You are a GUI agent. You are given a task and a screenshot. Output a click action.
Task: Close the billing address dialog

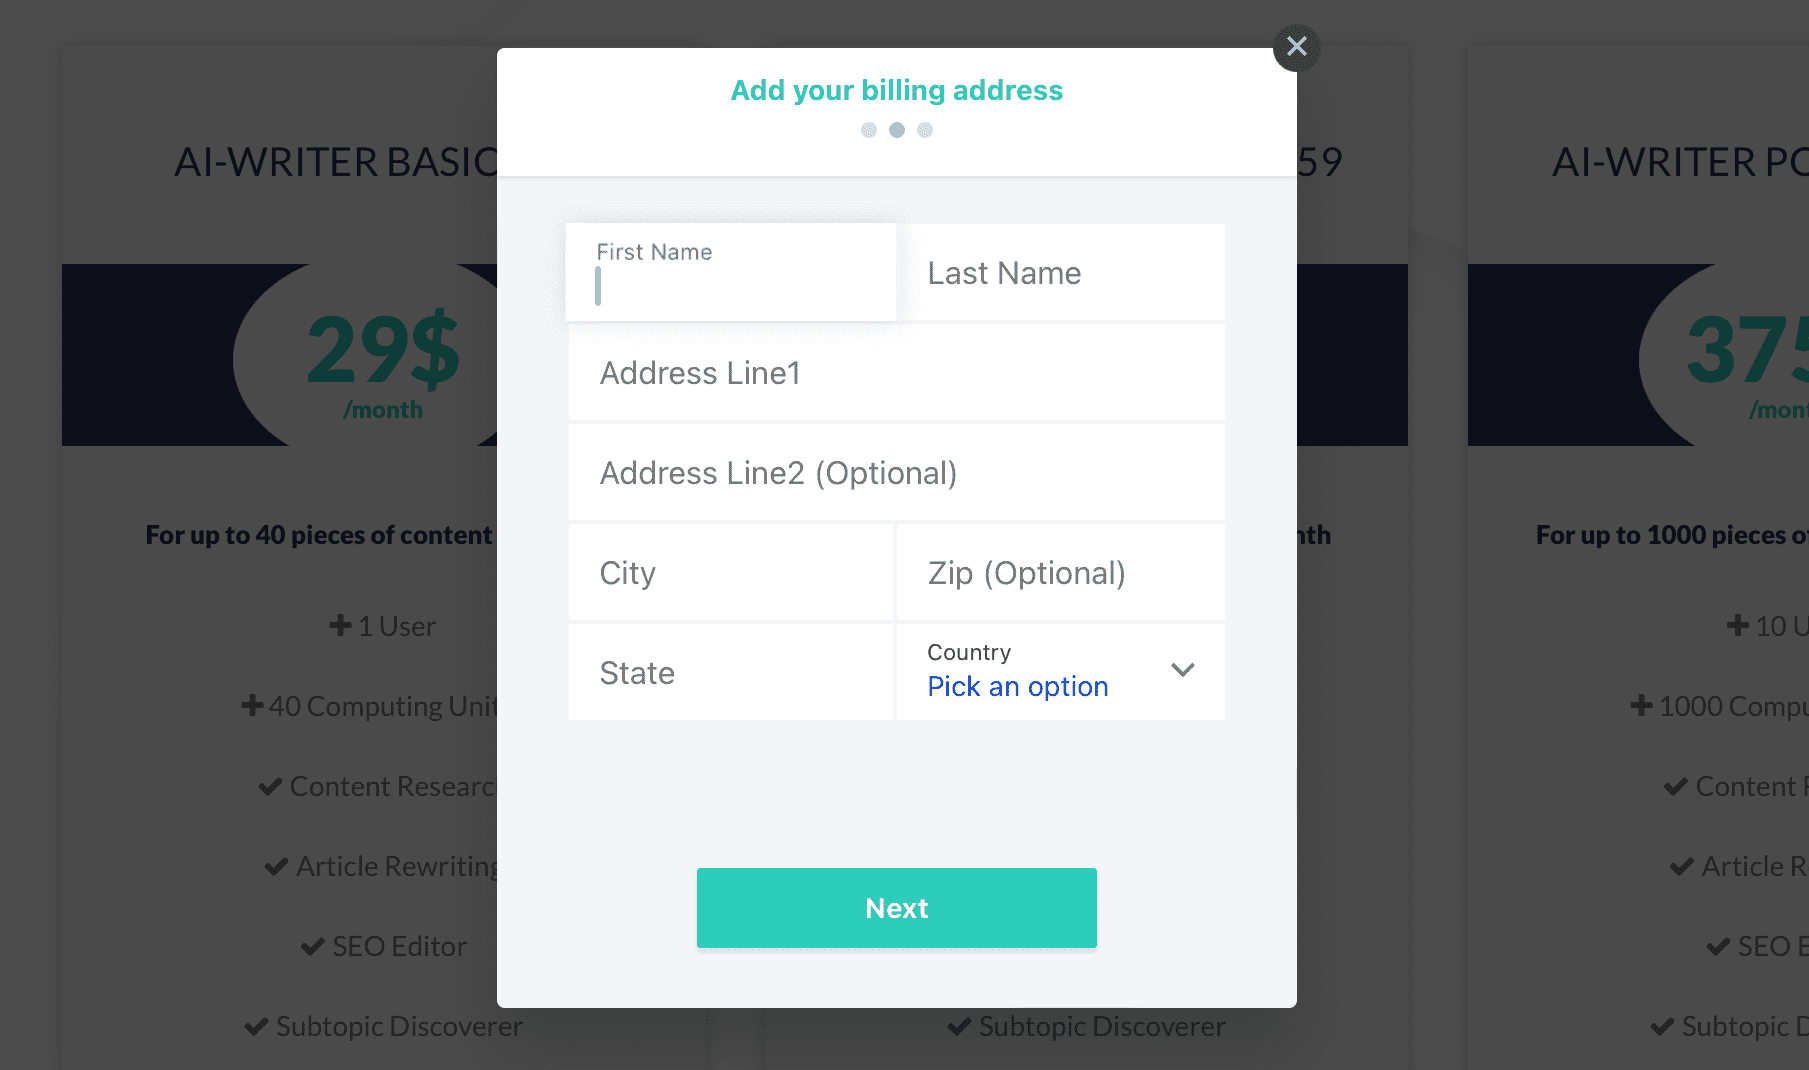click(x=1296, y=47)
